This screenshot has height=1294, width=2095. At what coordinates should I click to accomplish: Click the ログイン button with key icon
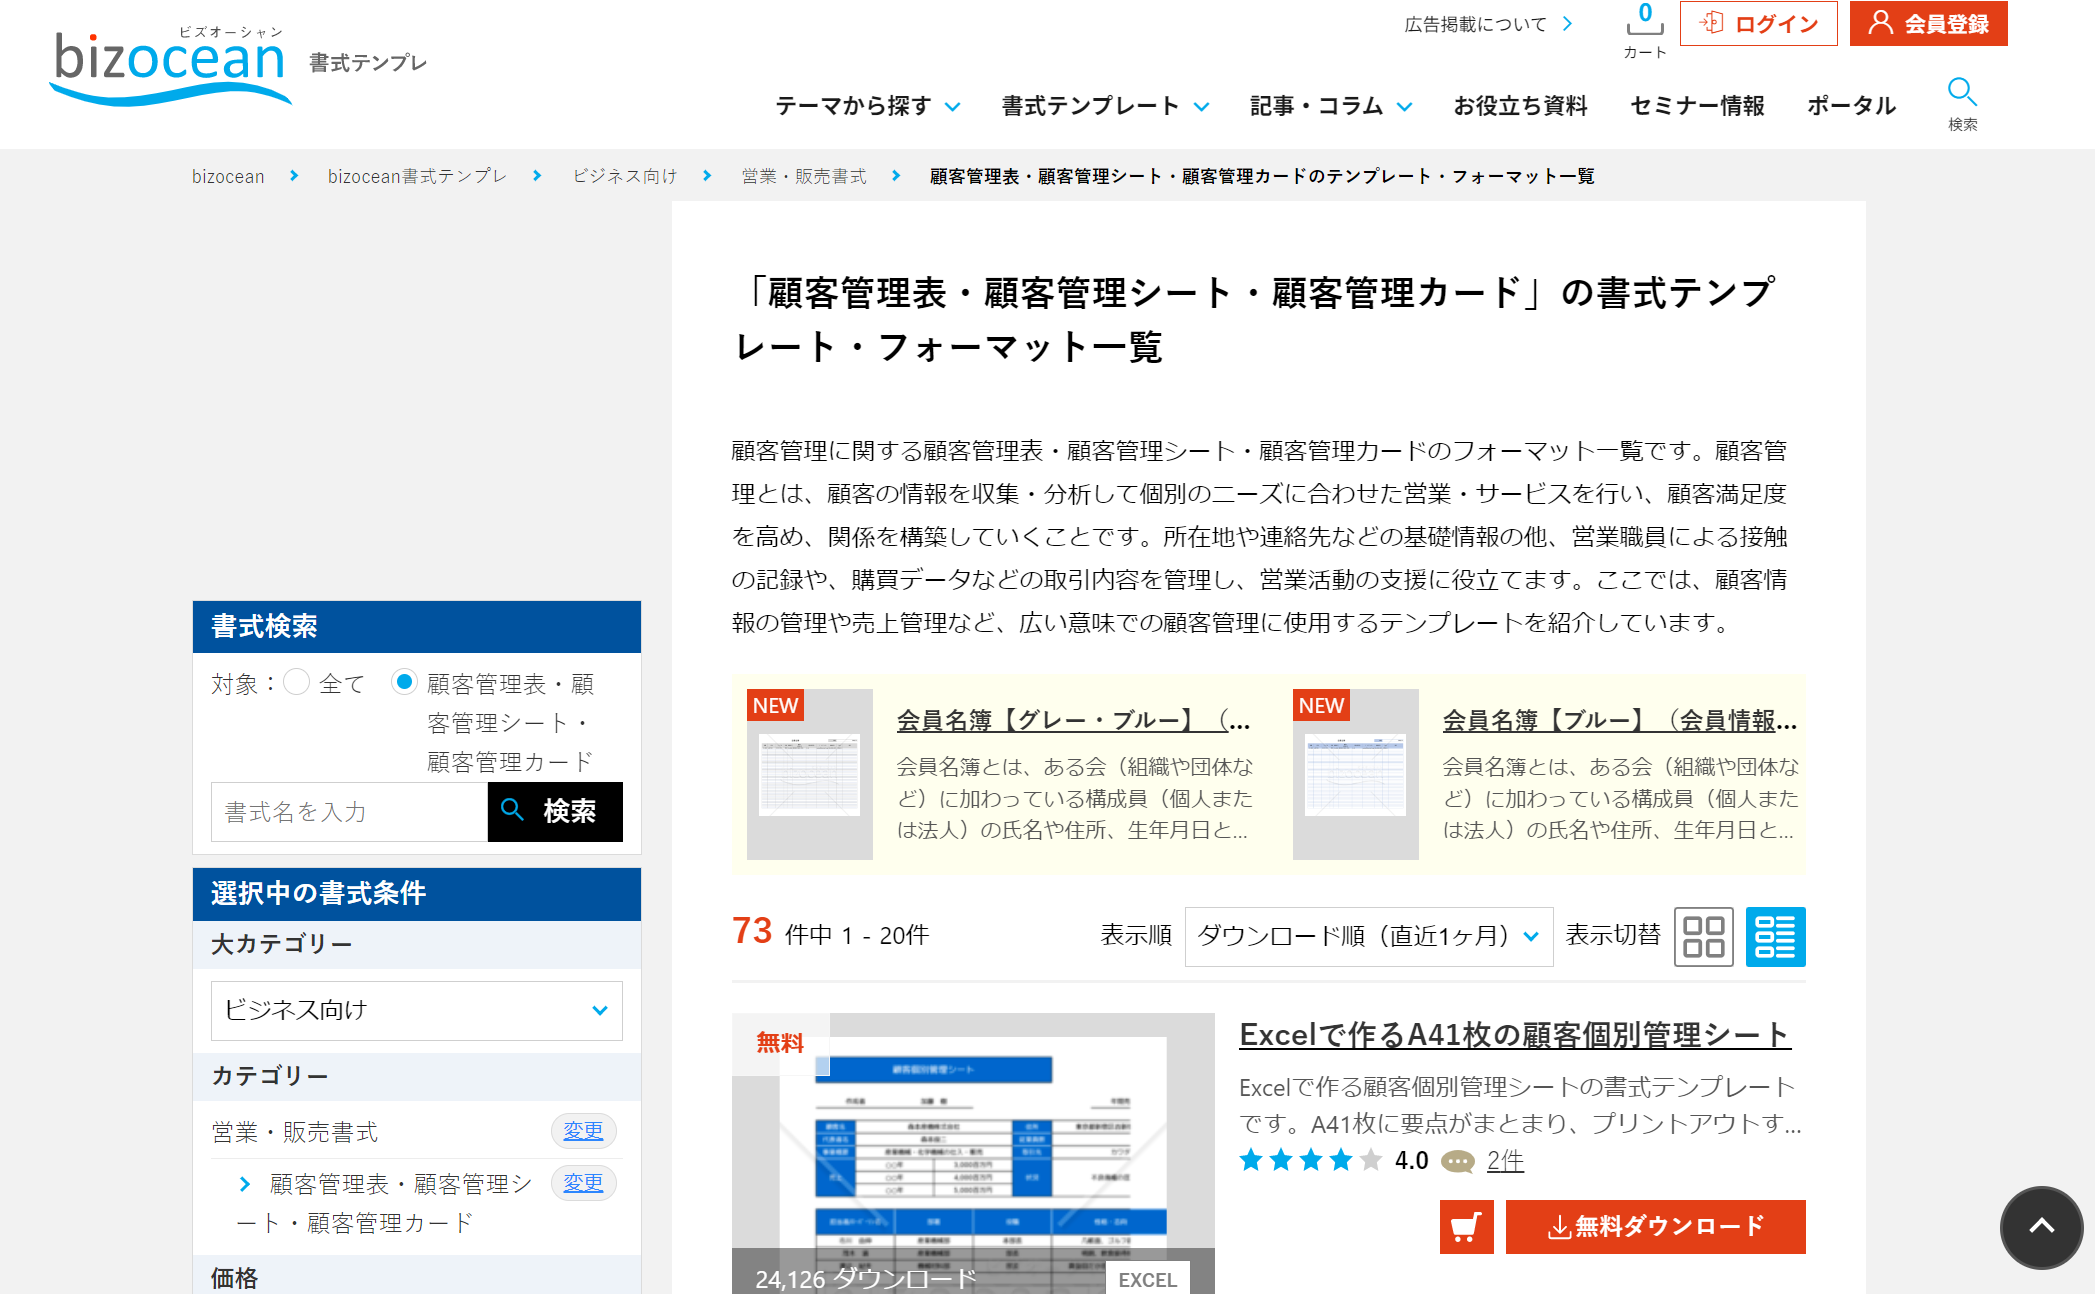click(1758, 23)
